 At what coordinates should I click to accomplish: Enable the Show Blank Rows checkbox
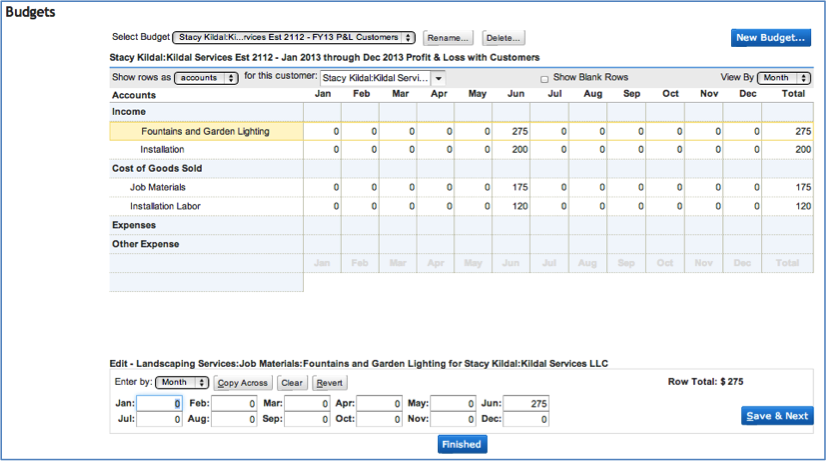pyautogui.click(x=544, y=78)
